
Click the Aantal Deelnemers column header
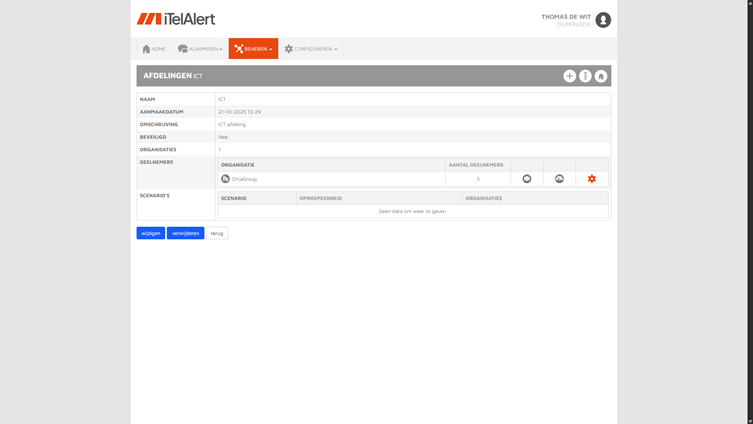tap(476, 165)
